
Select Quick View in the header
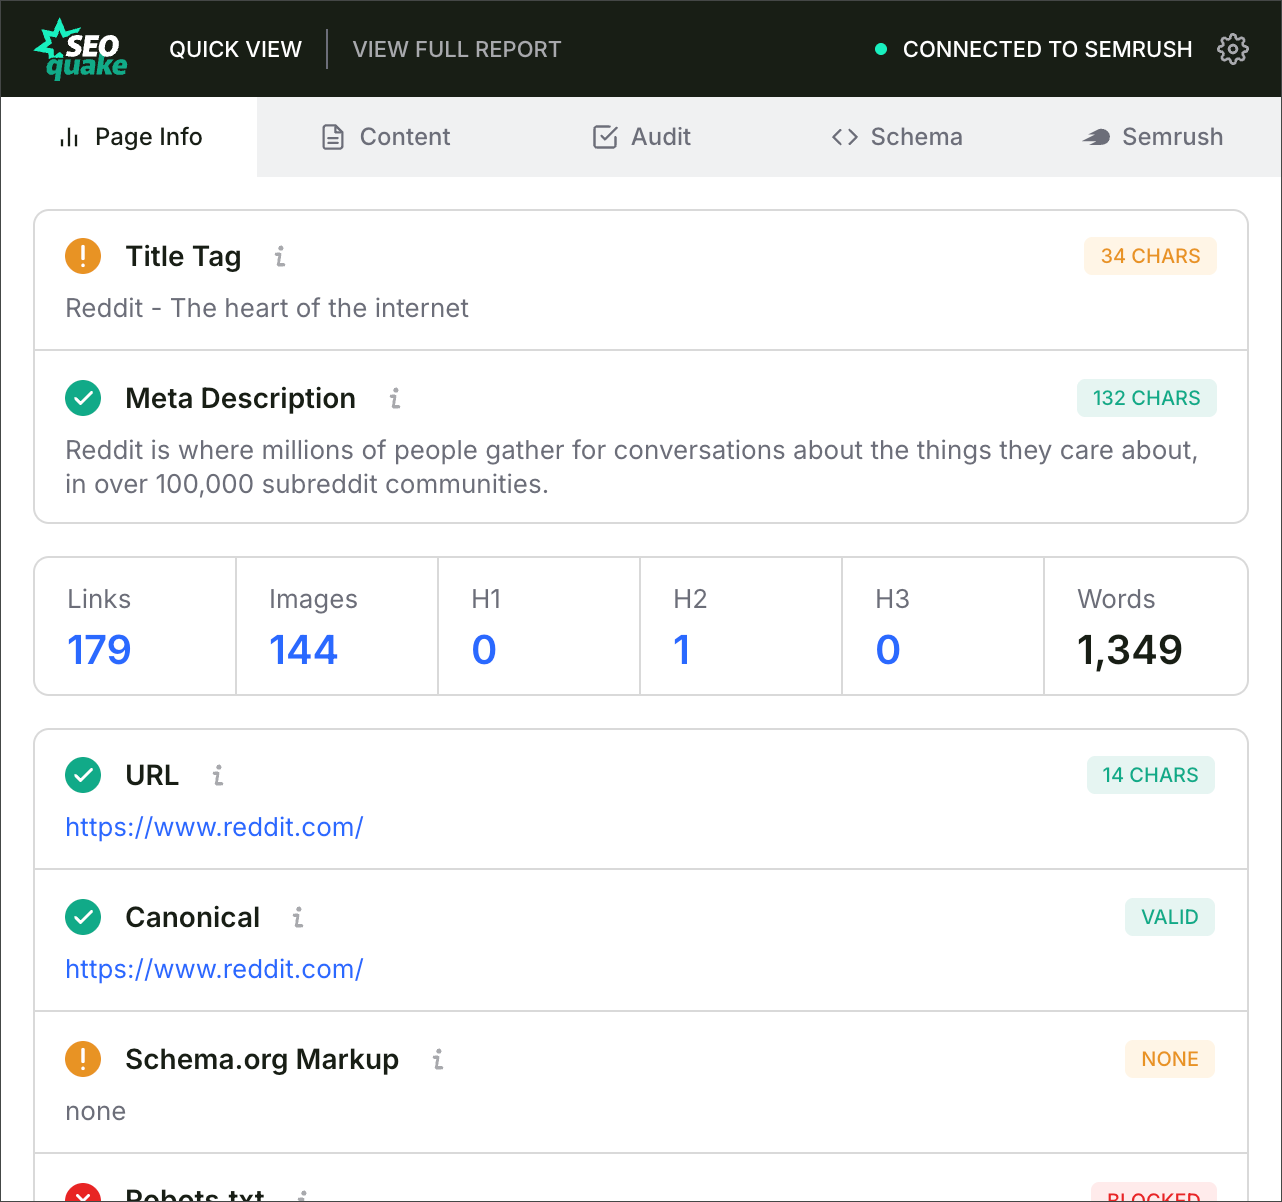235,49
